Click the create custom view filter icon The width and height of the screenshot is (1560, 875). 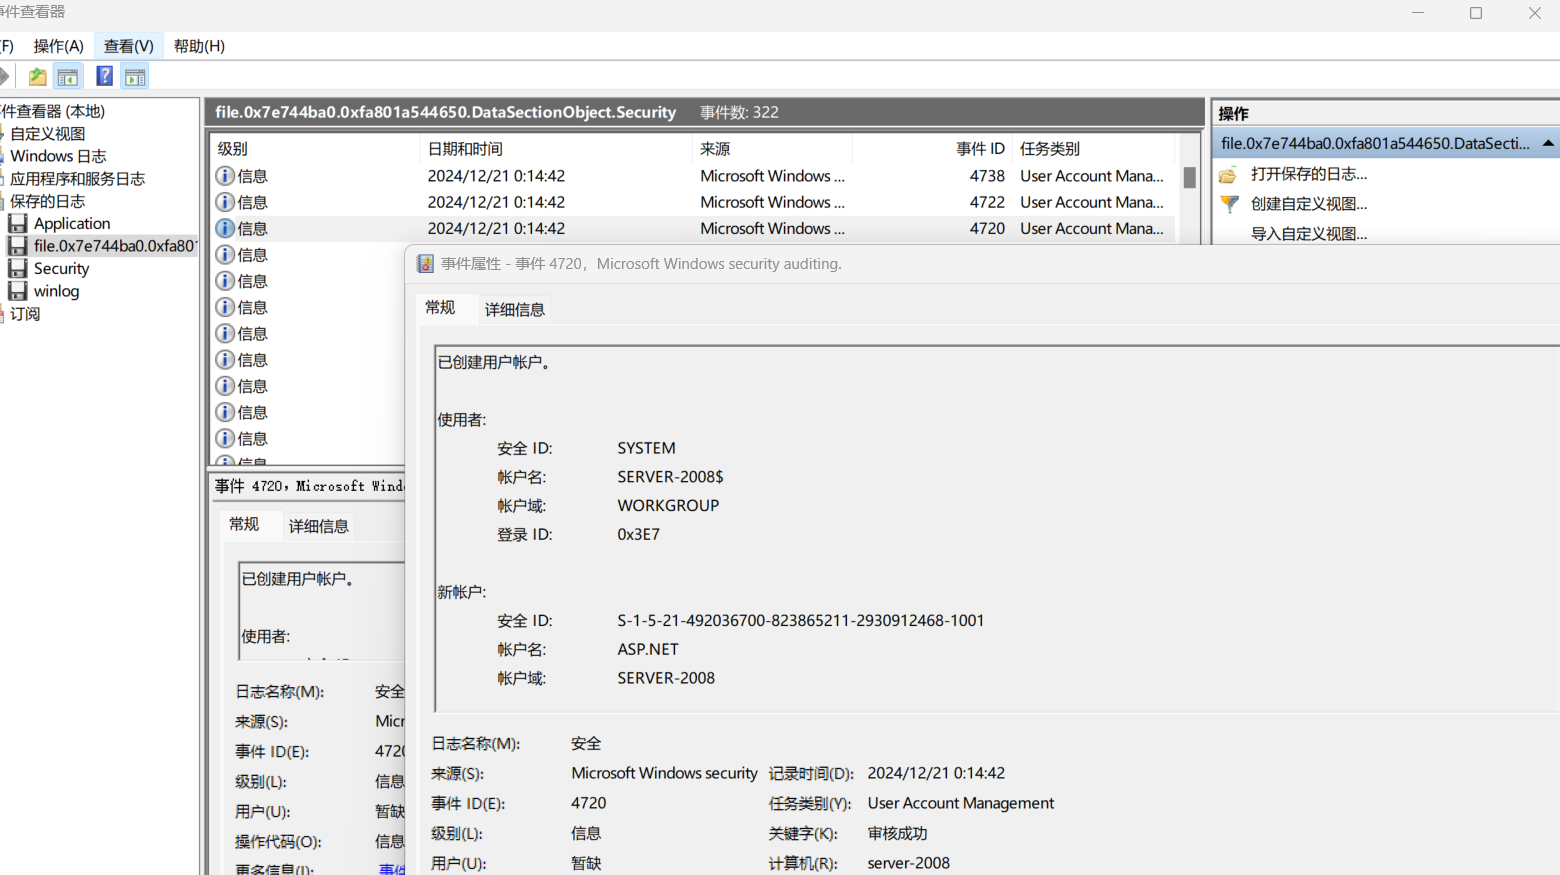[1229, 204]
